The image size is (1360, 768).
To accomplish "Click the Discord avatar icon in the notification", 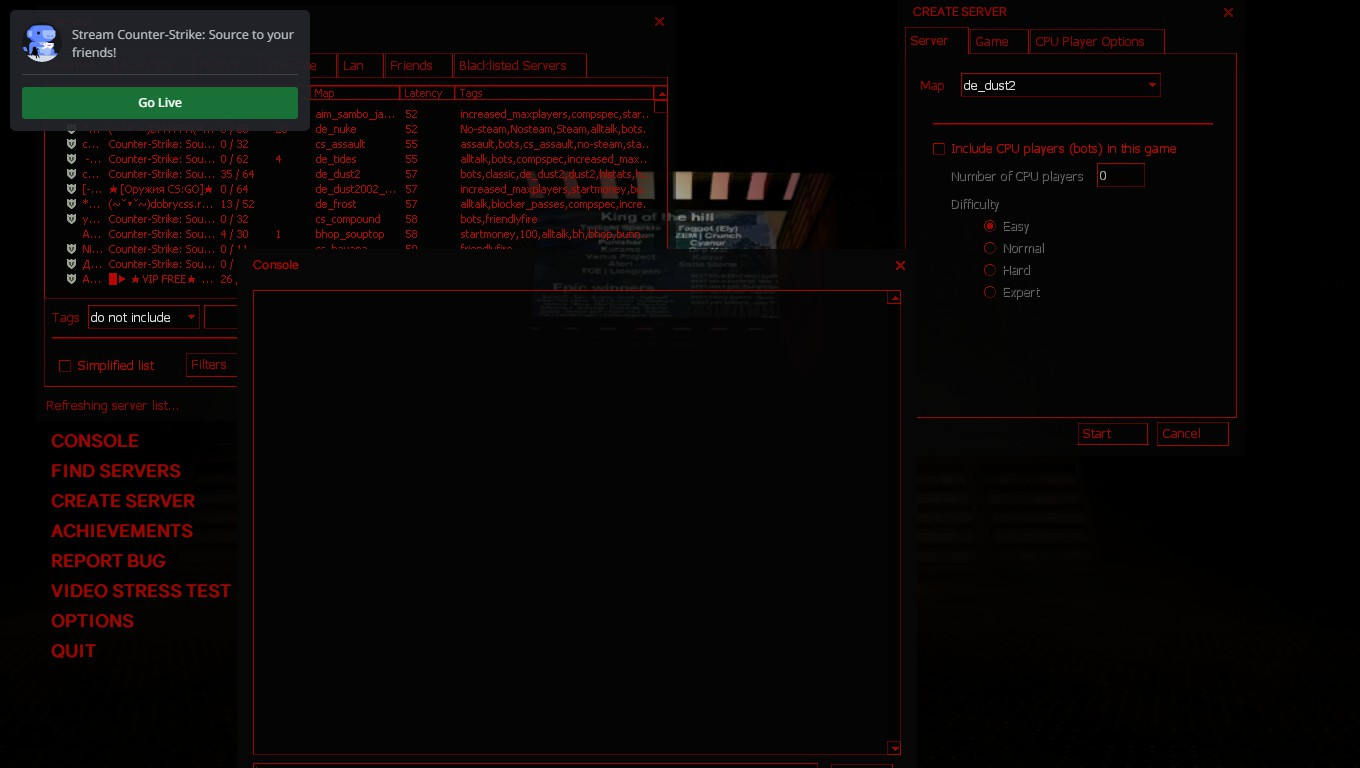I will tap(41, 43).
